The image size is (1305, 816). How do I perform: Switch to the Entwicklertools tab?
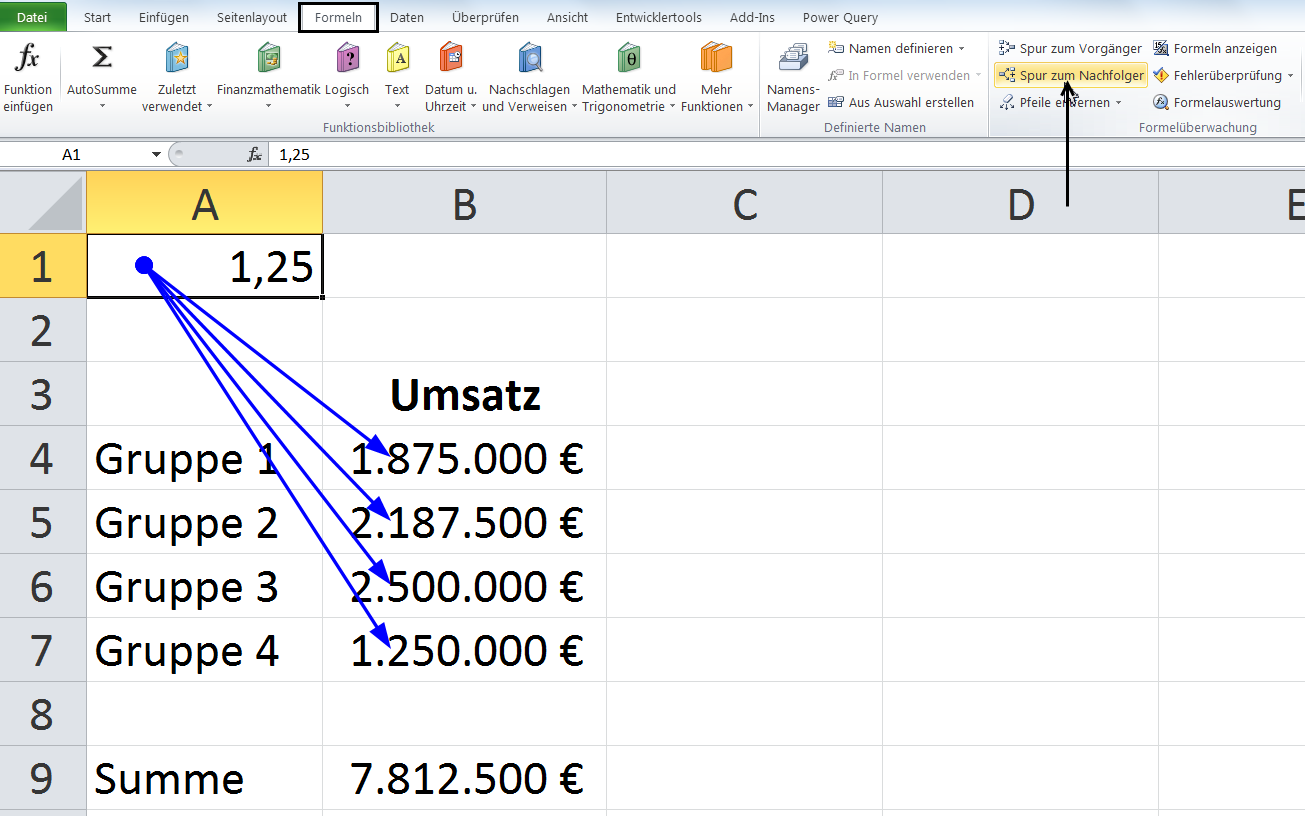click(x=659, y=17)
